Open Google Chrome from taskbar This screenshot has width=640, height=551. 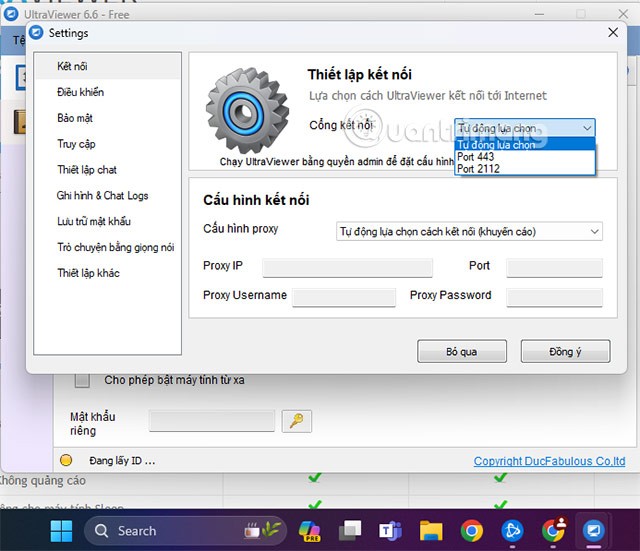(x=472, y=530)
